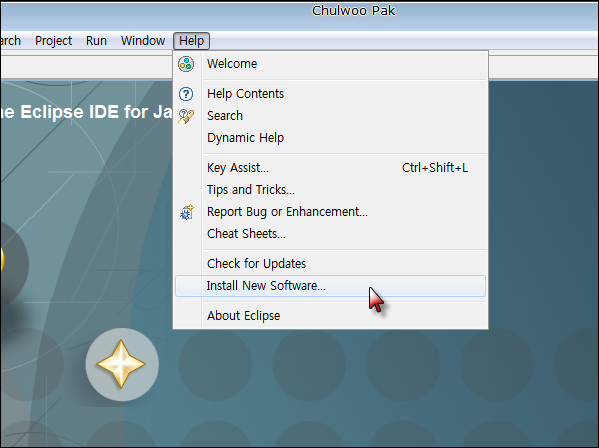Open Cheat Sheets...
The height and width of the screenshot is (448, 599).
[x=330, y=234]
